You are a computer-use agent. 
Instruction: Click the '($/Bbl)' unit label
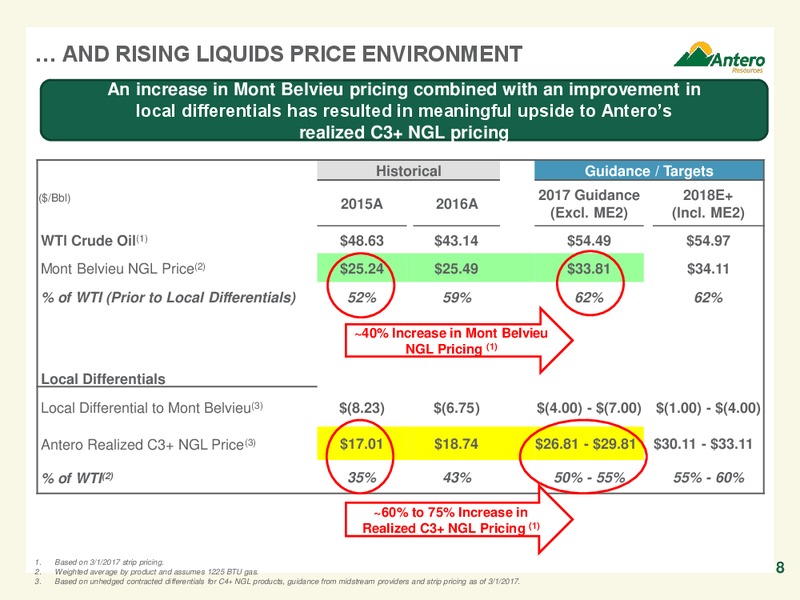pos(55,198)
